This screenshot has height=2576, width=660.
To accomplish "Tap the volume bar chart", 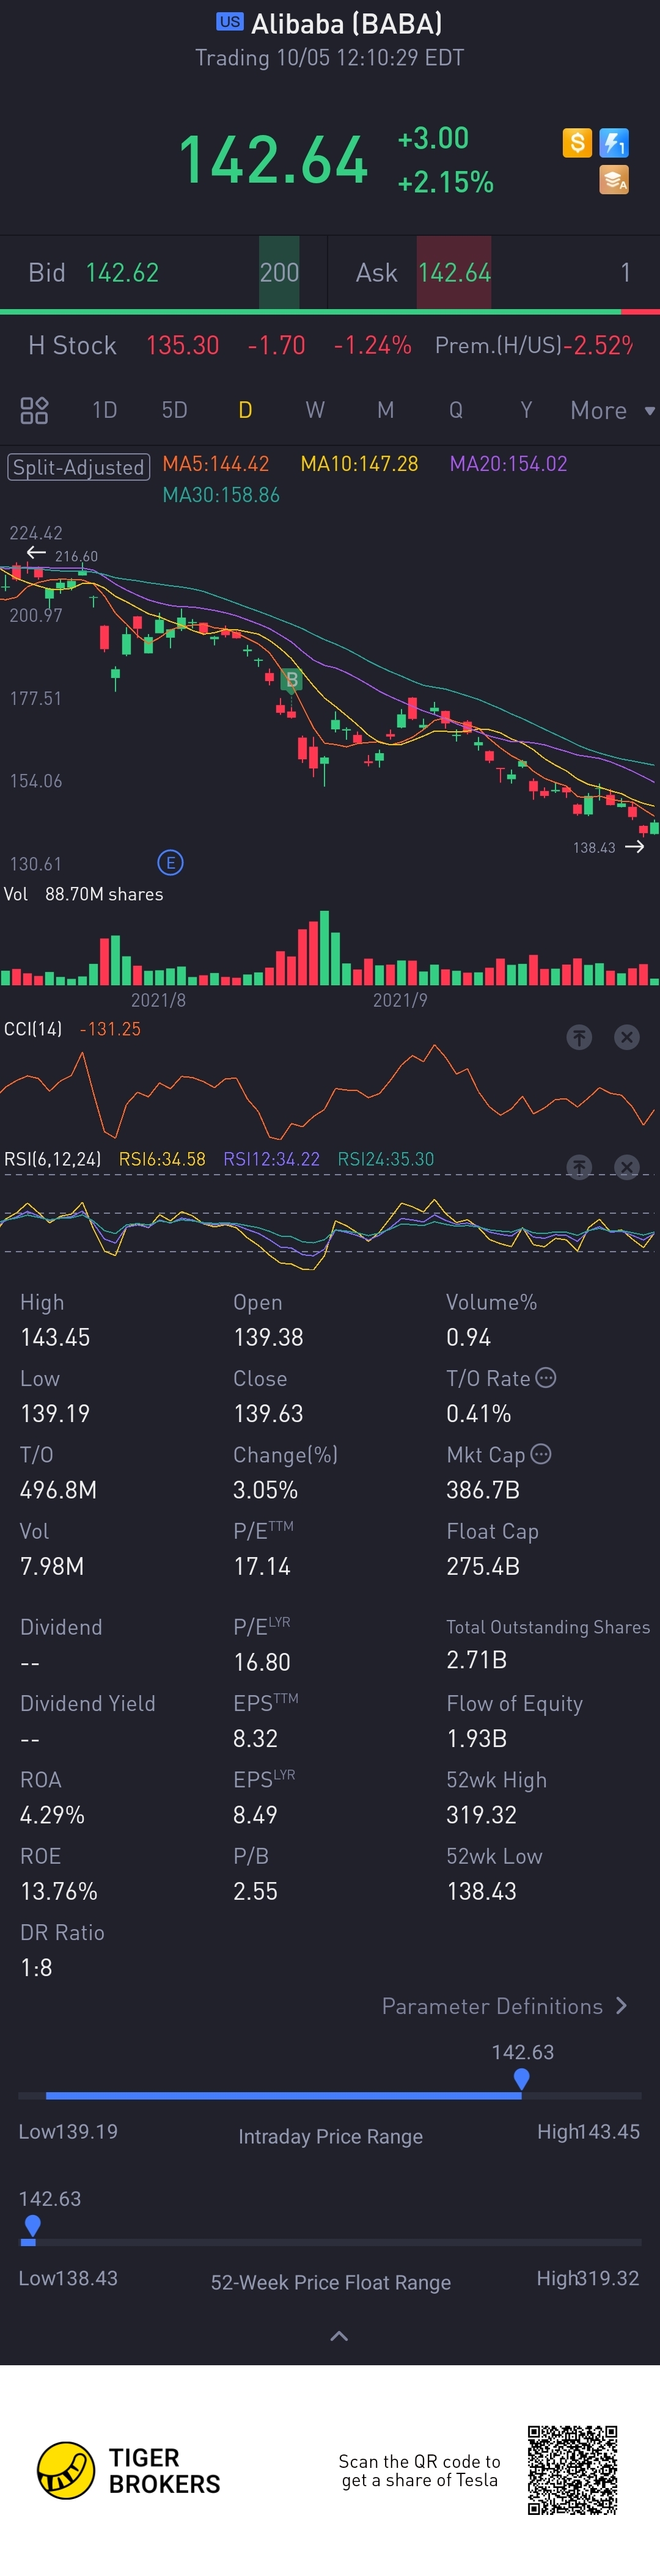I will coord(330,947).
